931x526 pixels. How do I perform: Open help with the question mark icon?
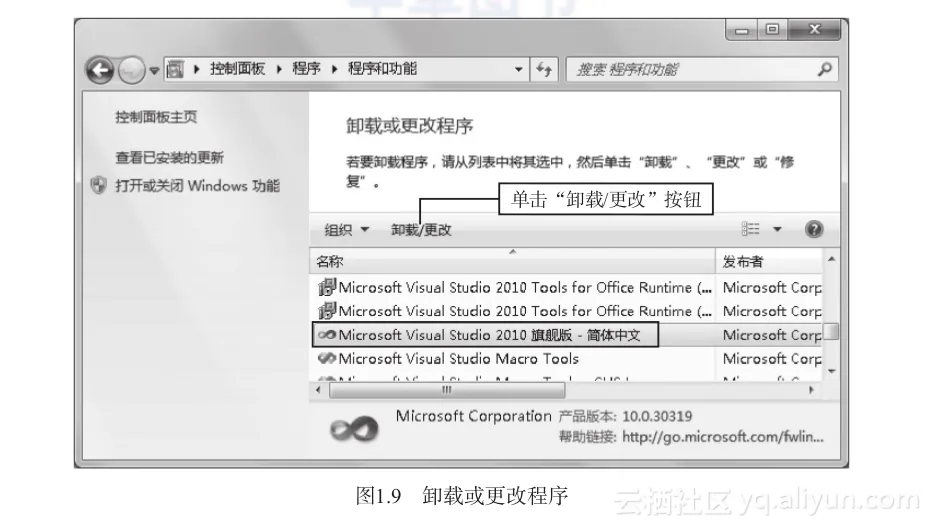(x=814, y=229)
